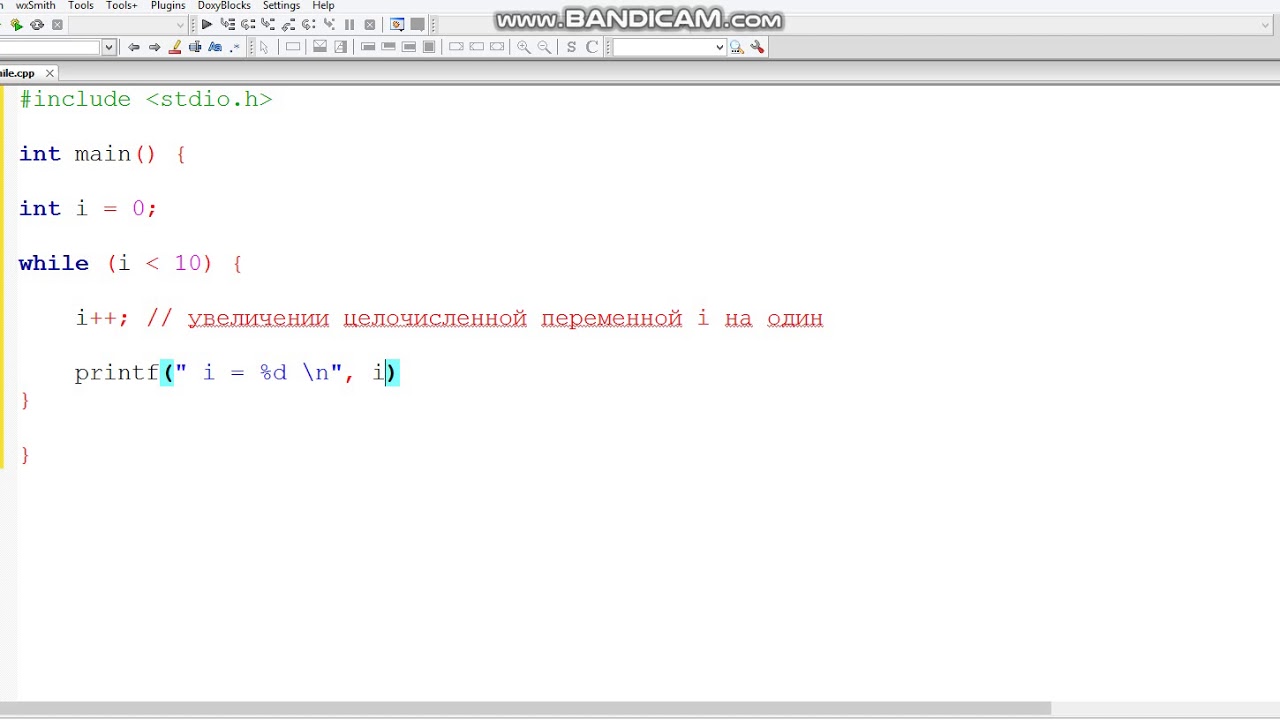Screen dimensions: 1280x720
Task: Click the selection pointer tool icon
Action: click(x=264, y=47)
